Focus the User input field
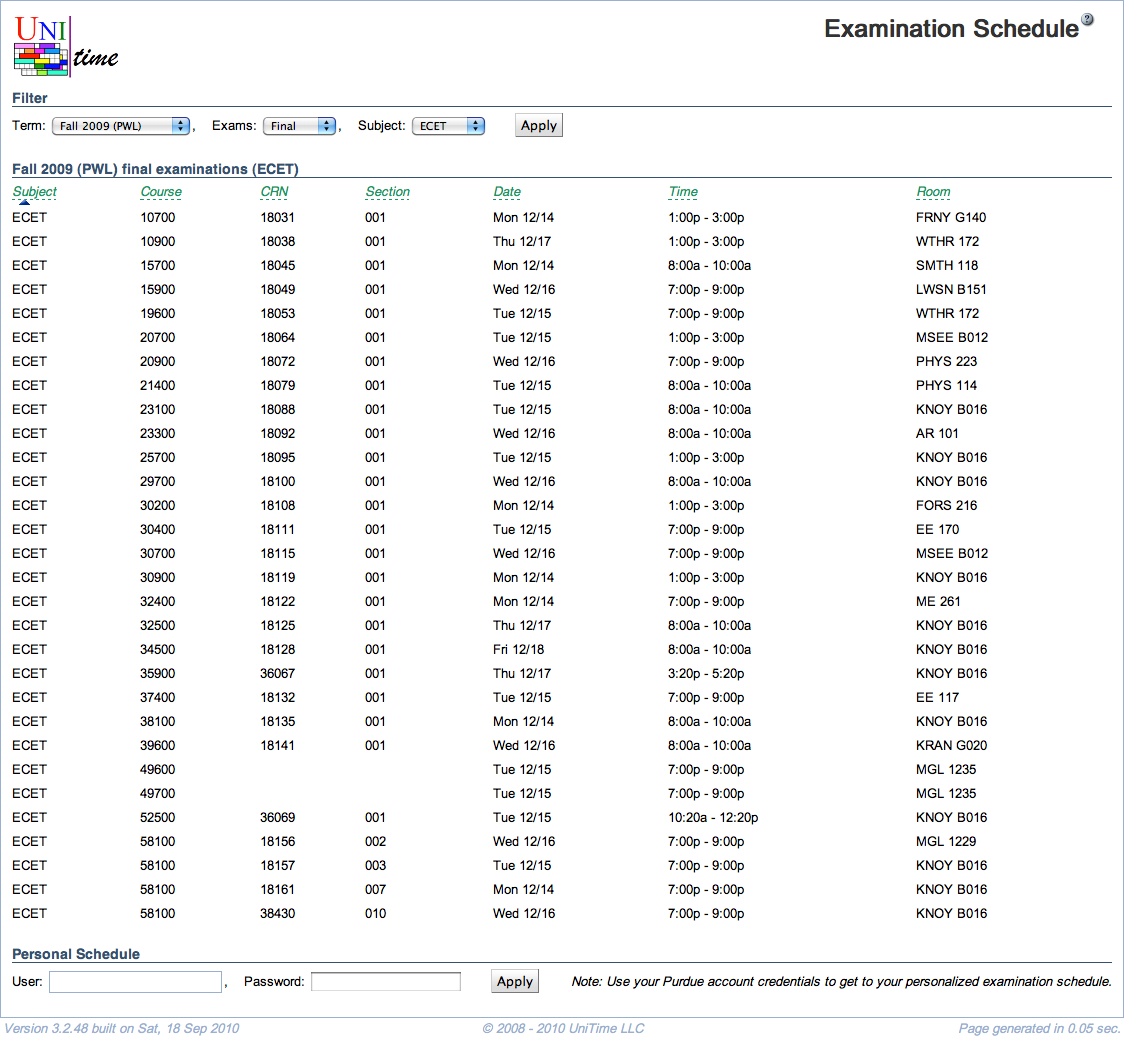Viewport: 1124px width, 1040px height. (x=135, y=982)
